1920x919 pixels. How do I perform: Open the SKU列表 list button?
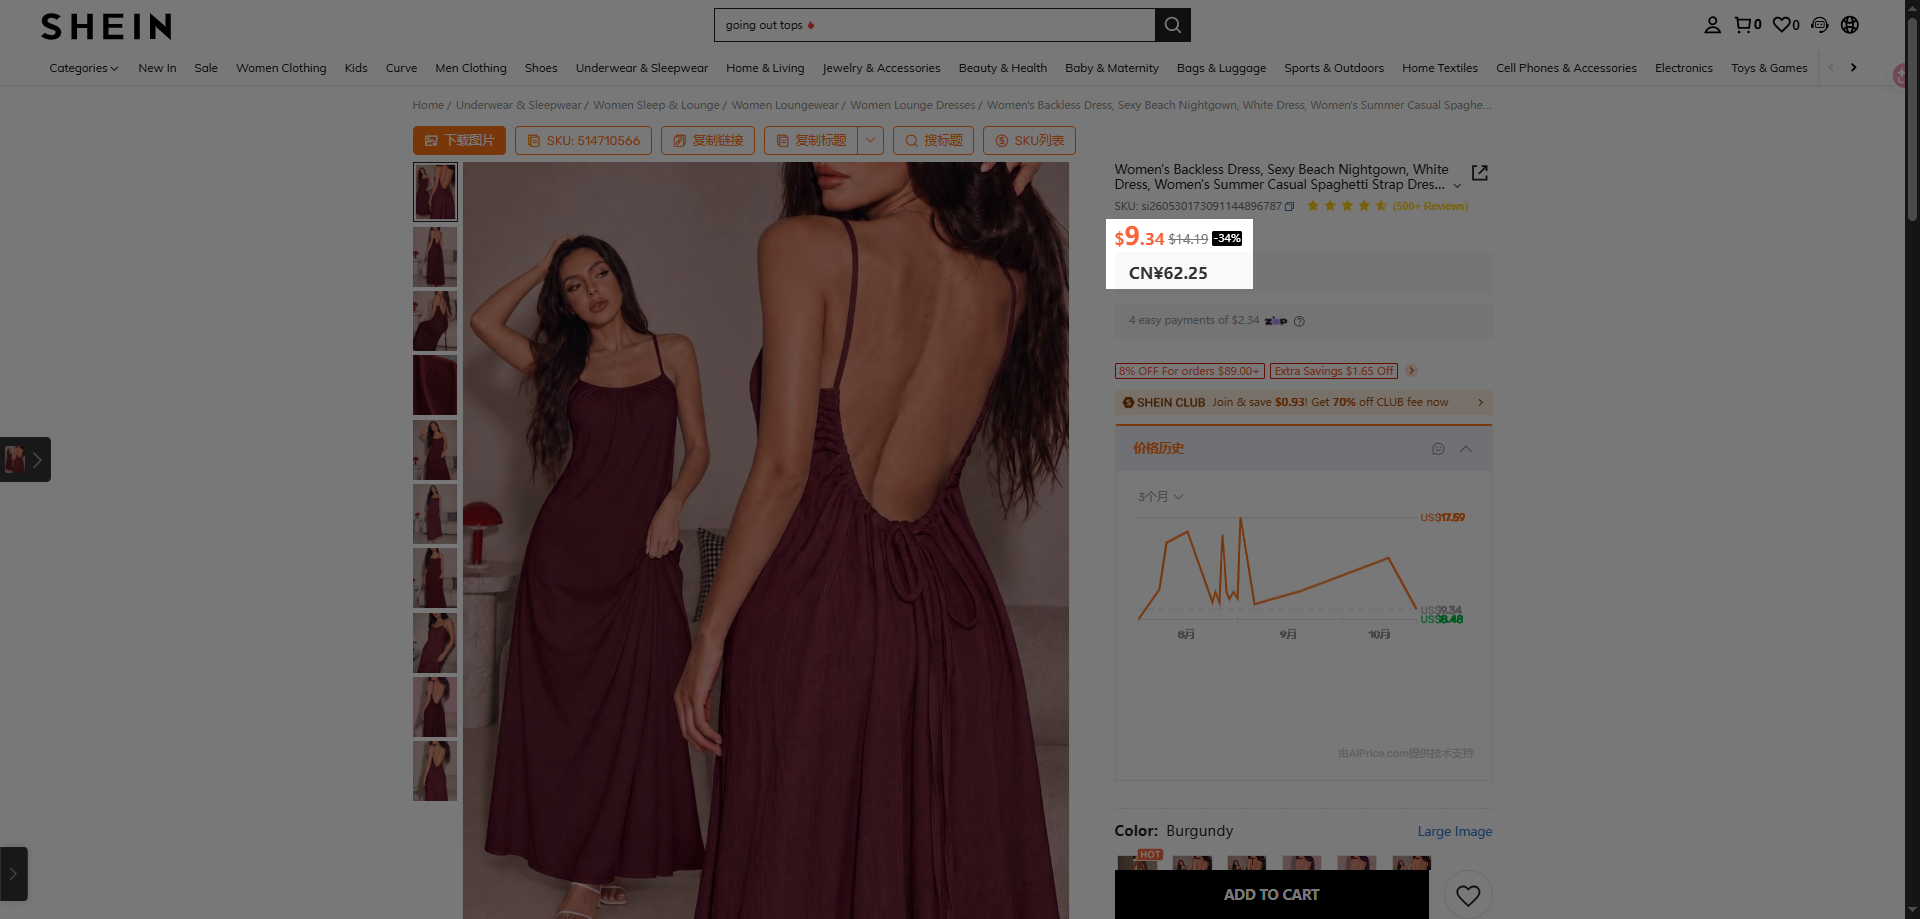(1029, 141)
